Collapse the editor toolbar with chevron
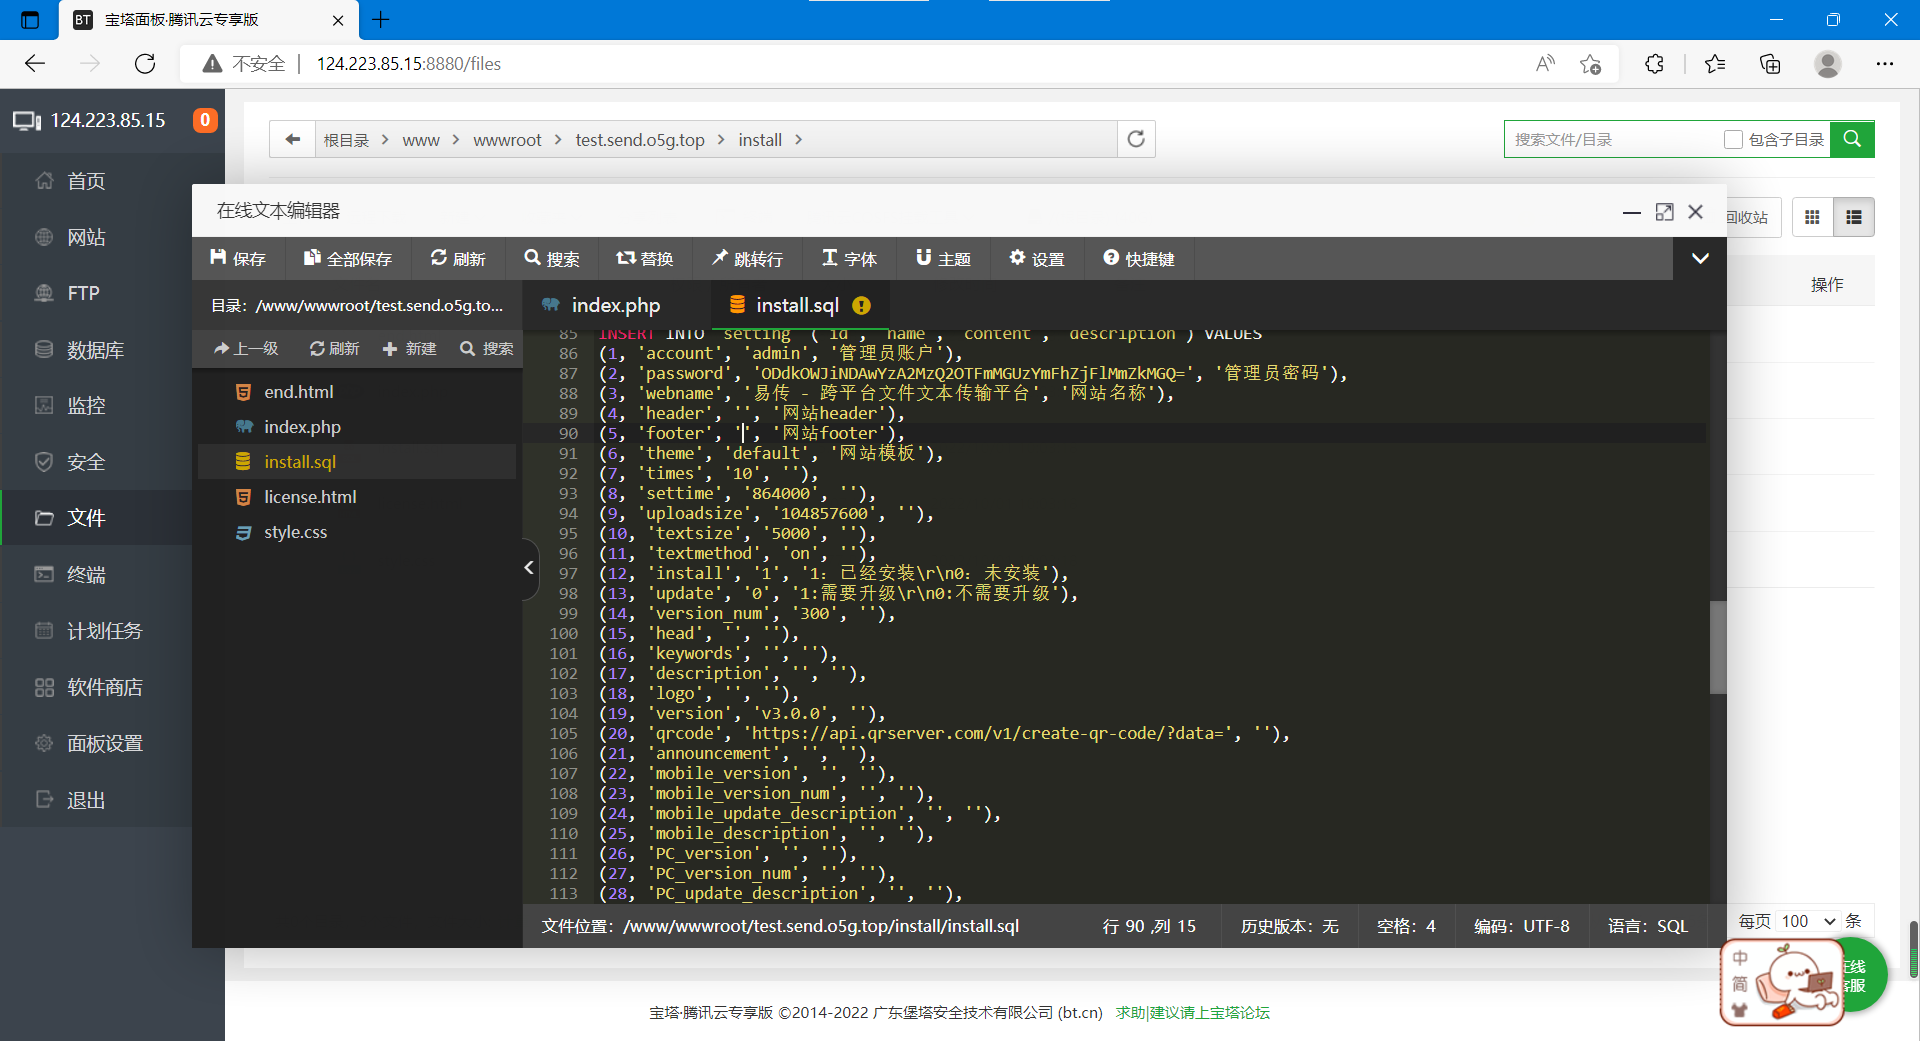Image resolution: width=1920 pixels, height=1041 pixels. pyautogui.click(x=1700, y=259)
